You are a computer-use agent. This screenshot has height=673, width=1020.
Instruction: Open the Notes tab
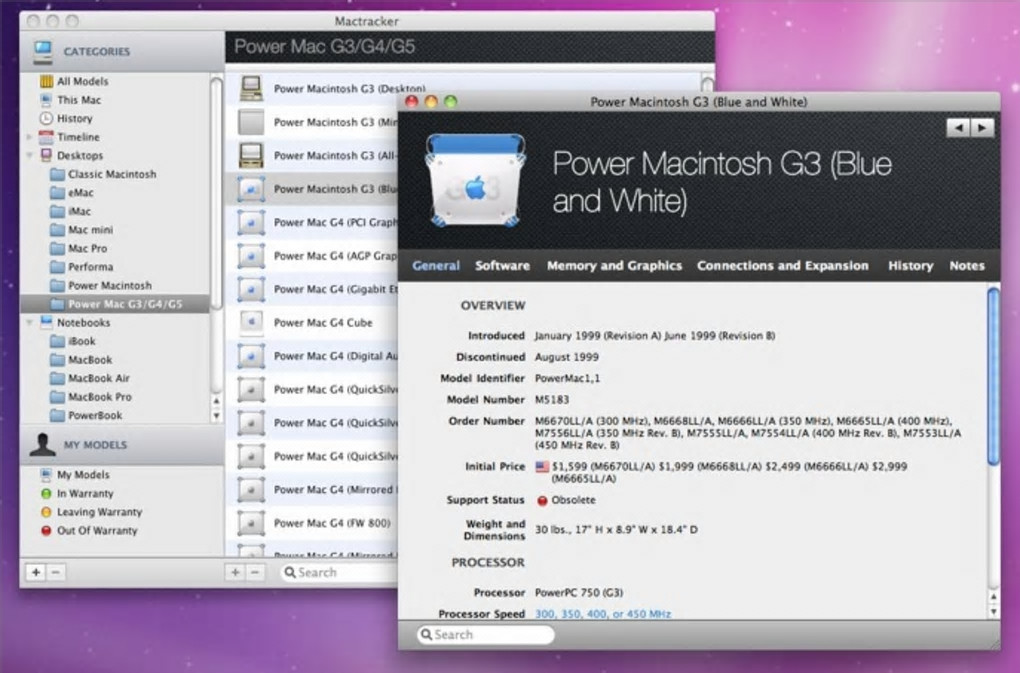tap(967, 266)
